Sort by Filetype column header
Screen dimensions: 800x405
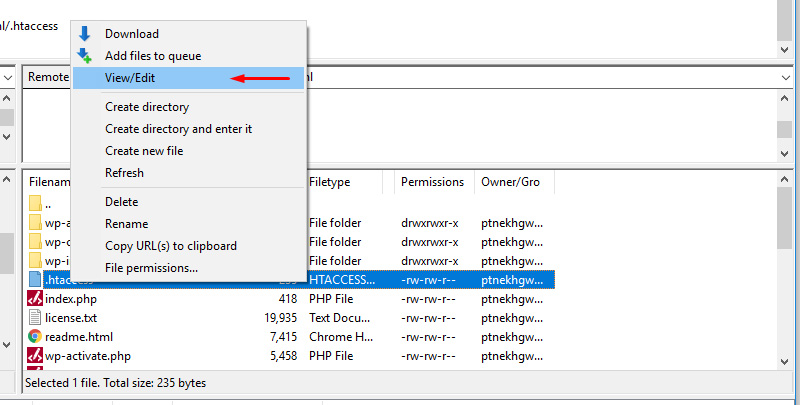(x=330, y=182)
